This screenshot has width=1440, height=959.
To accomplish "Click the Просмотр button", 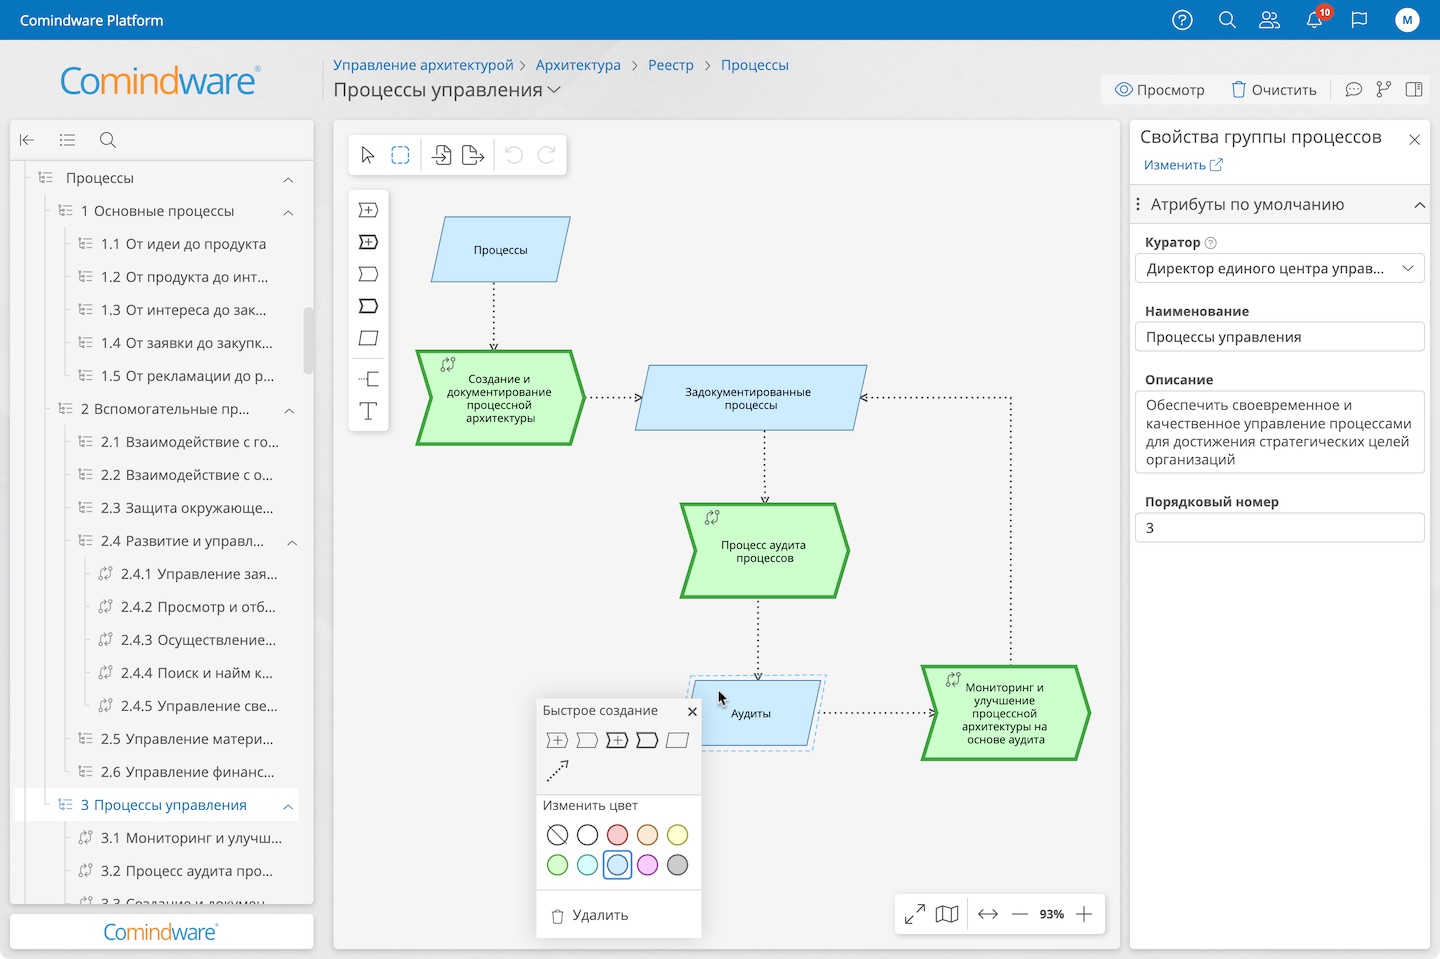I will pyautogui.click(x=1160, y=90).
